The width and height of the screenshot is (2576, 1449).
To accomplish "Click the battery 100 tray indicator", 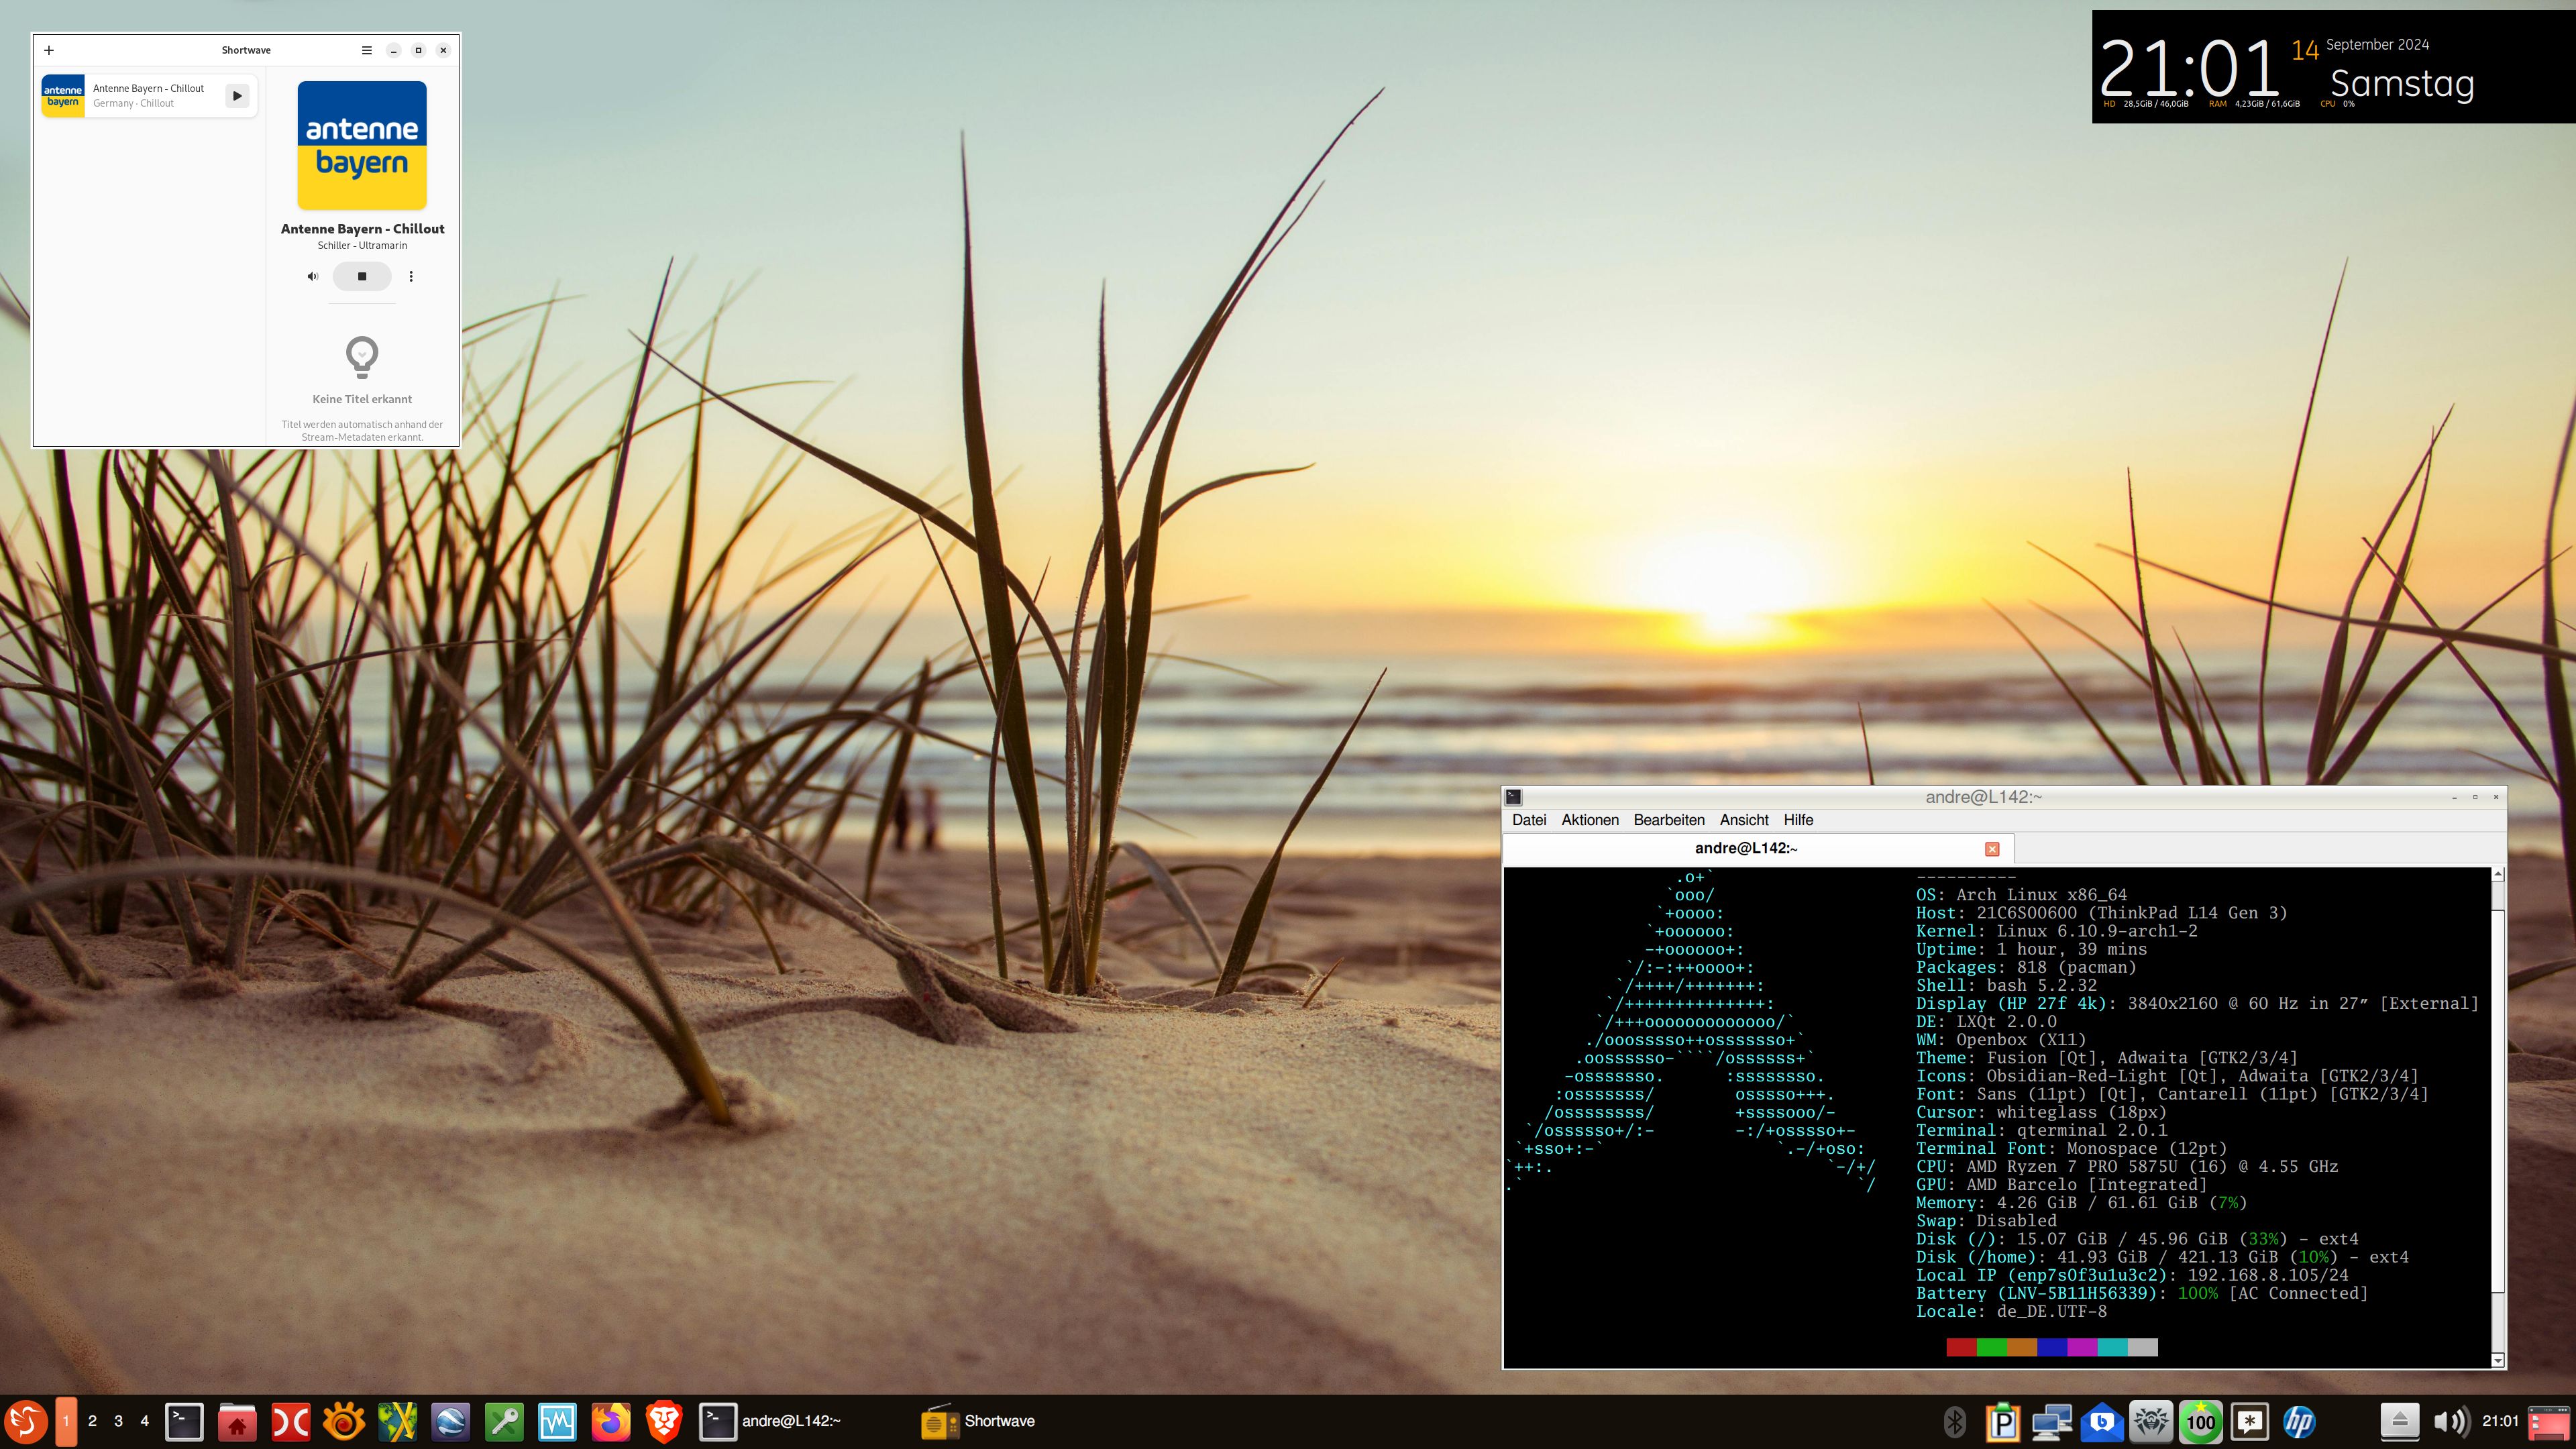I will click(x=2200, y=1421).
